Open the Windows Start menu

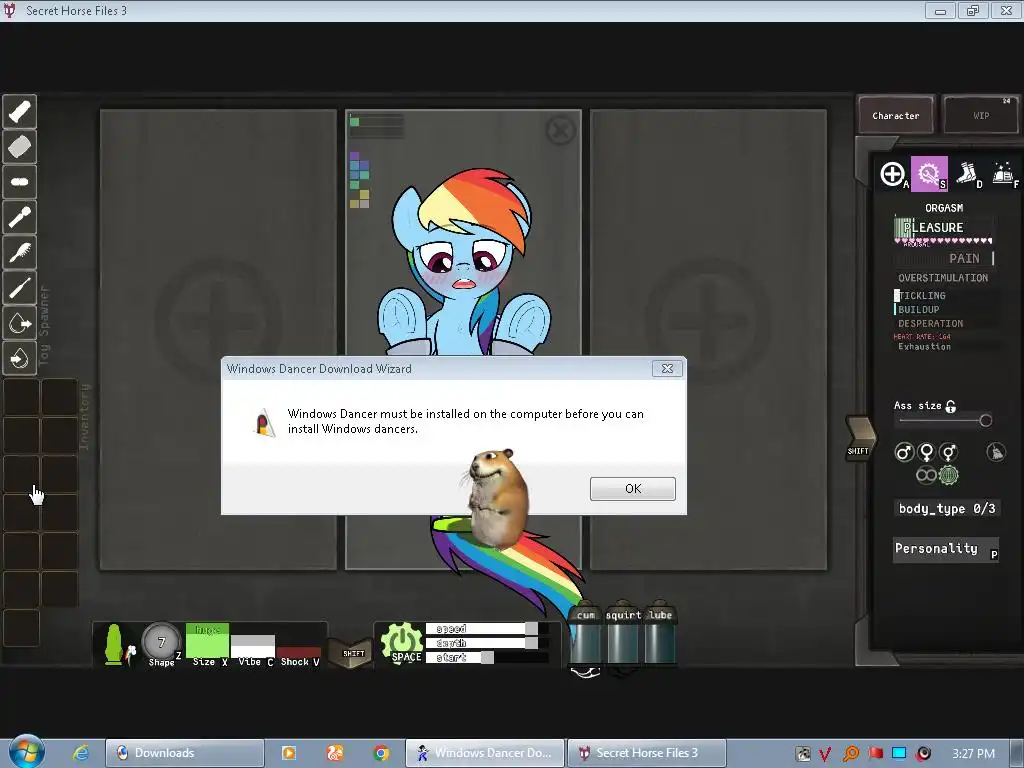[25, 752]
